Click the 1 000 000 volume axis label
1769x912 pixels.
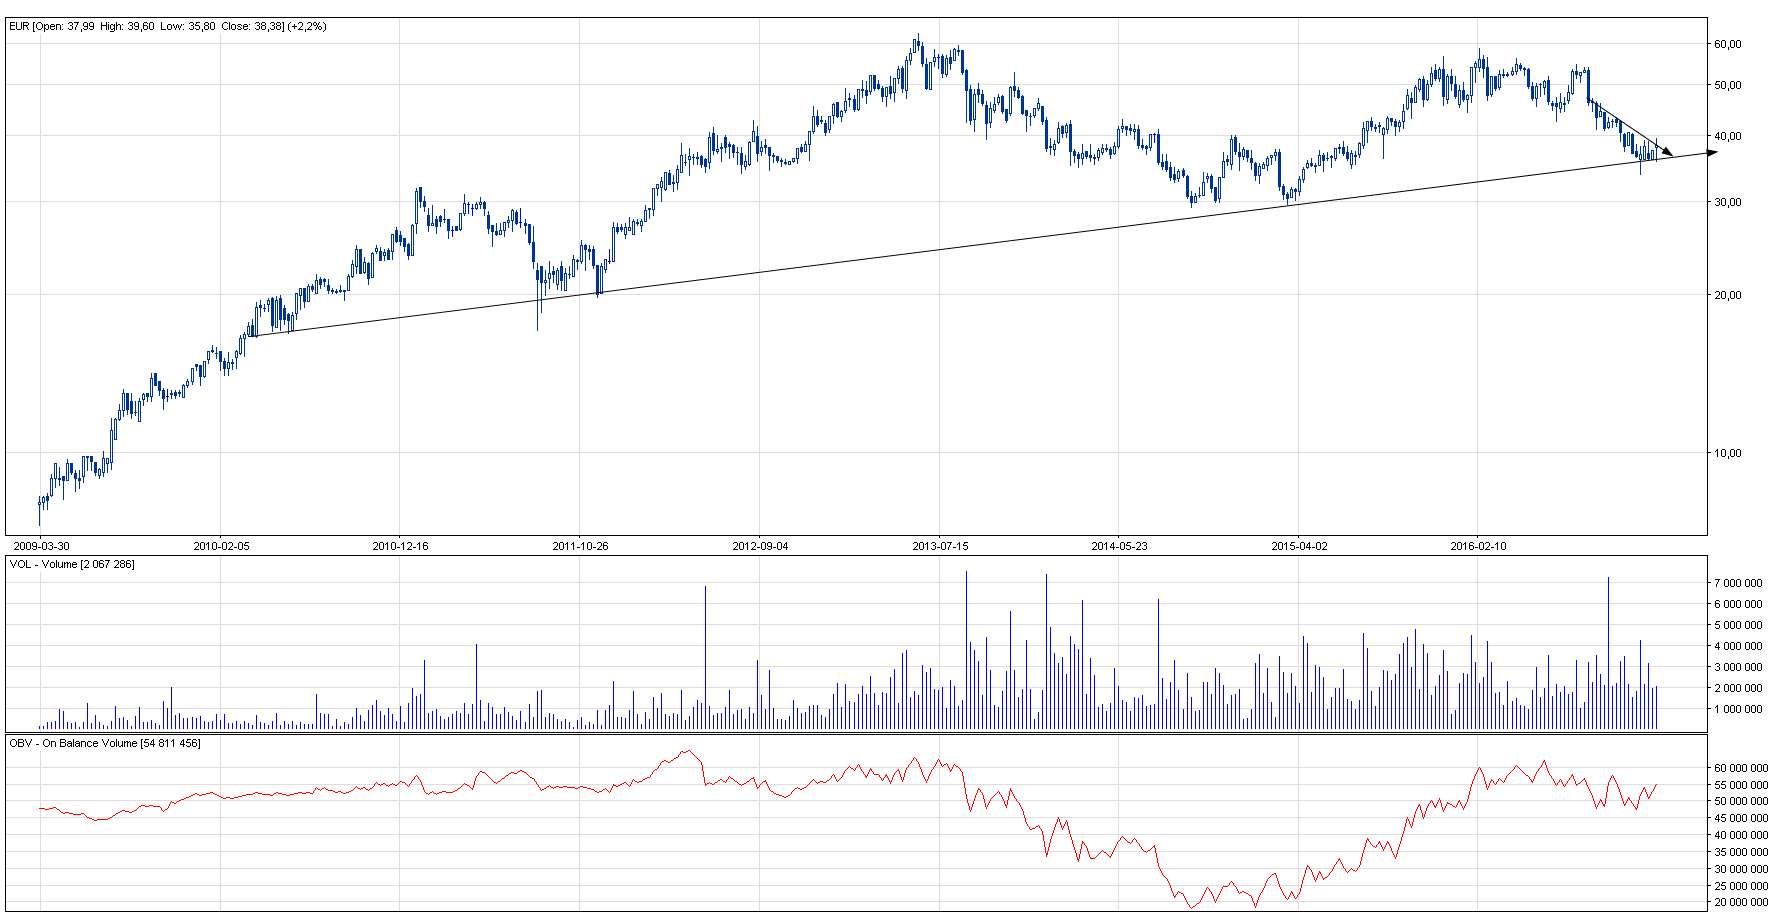coord(1737,709)
